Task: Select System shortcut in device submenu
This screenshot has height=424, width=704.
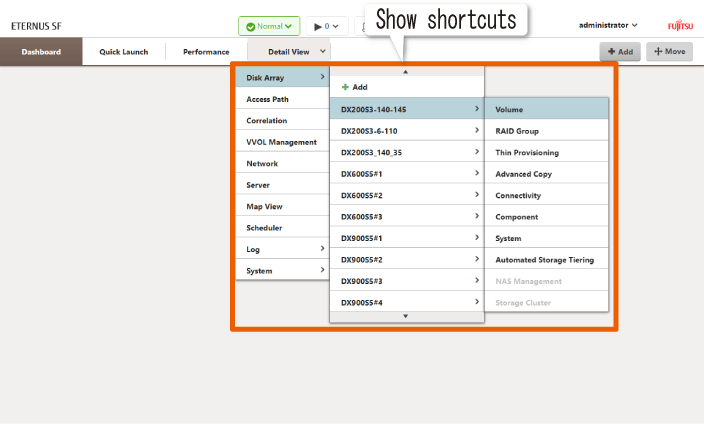Action: click(x=546, y=238)
